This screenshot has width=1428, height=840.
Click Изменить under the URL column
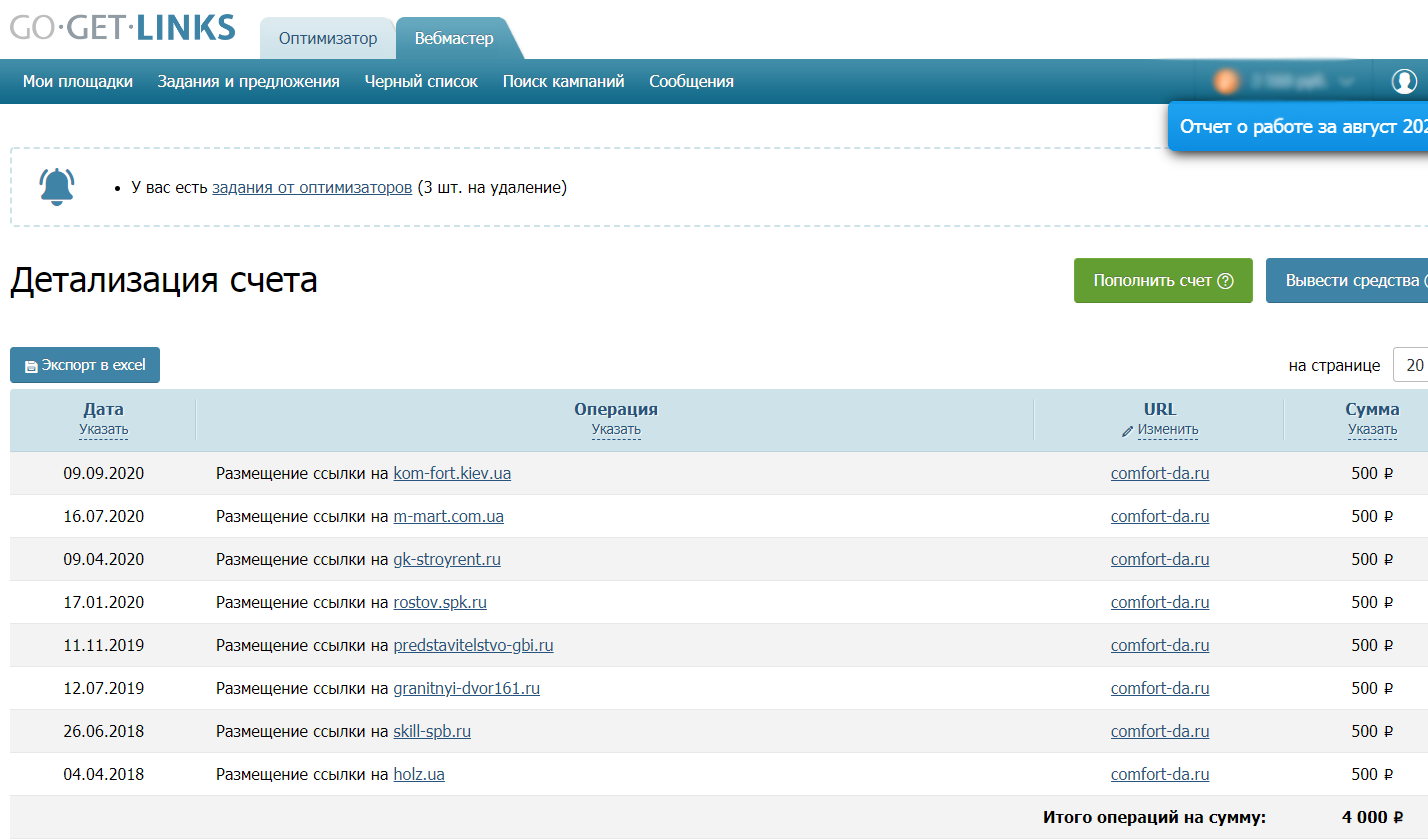(1168, 430)
